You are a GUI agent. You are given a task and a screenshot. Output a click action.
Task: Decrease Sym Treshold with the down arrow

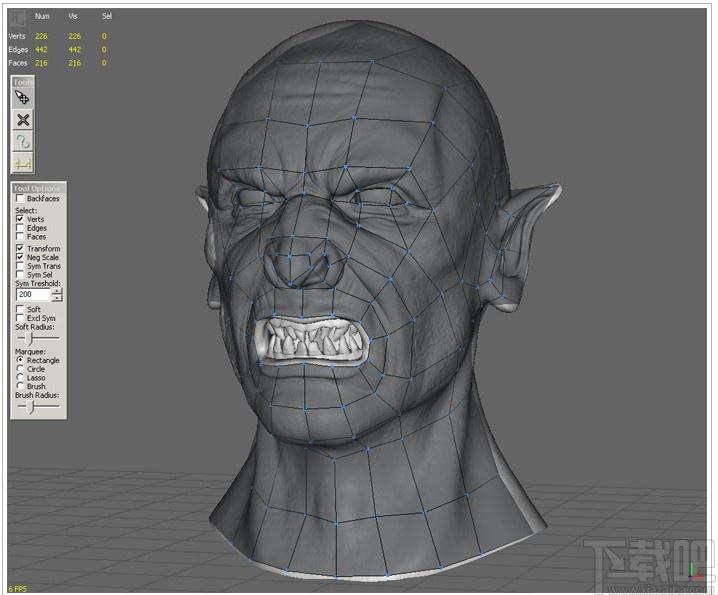tap(57, 298)
